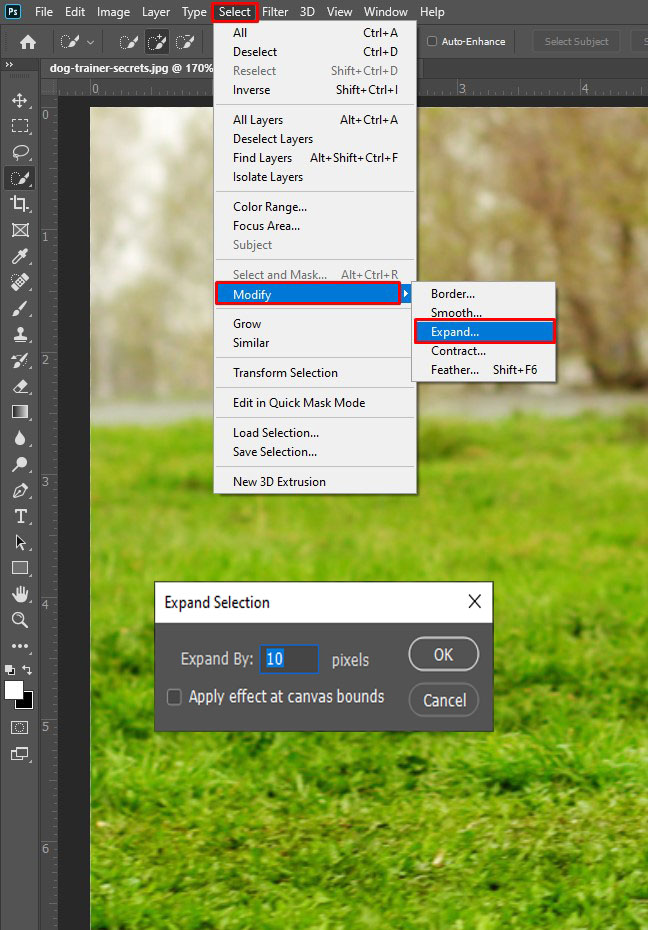Reset default foreground and background colors

pos(10,670)
